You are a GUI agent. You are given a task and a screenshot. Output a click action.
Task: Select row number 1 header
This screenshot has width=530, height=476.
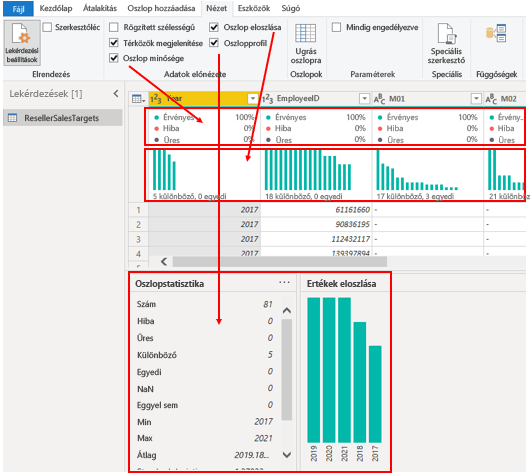pos(139,210)
